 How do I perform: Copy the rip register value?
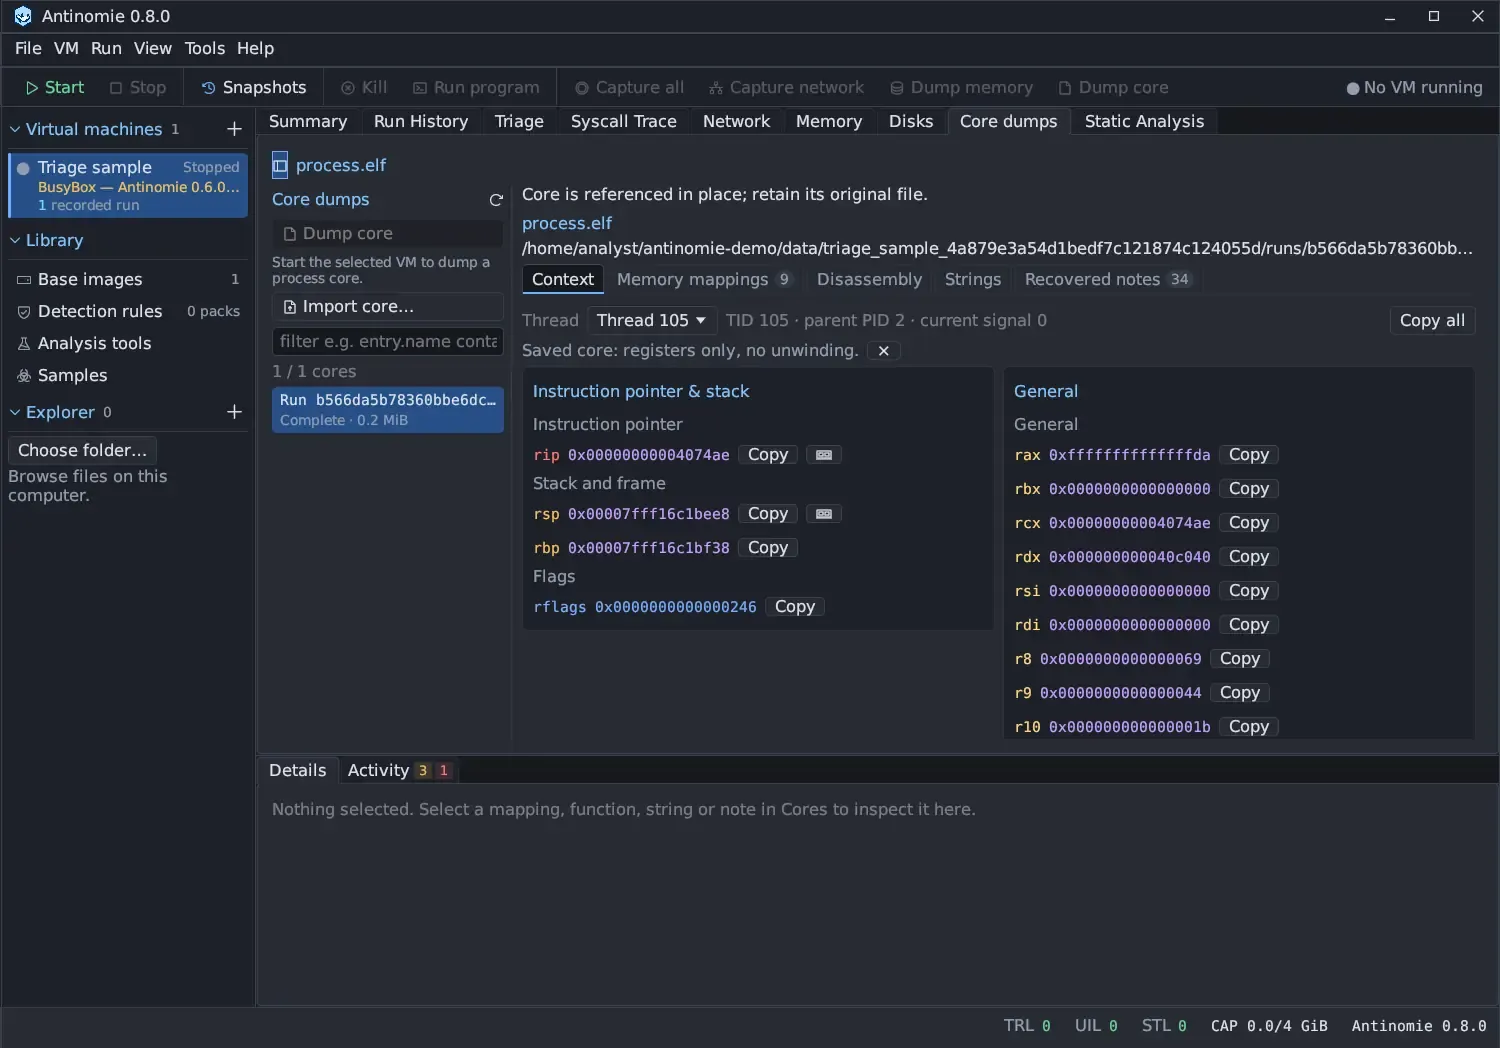768,455
